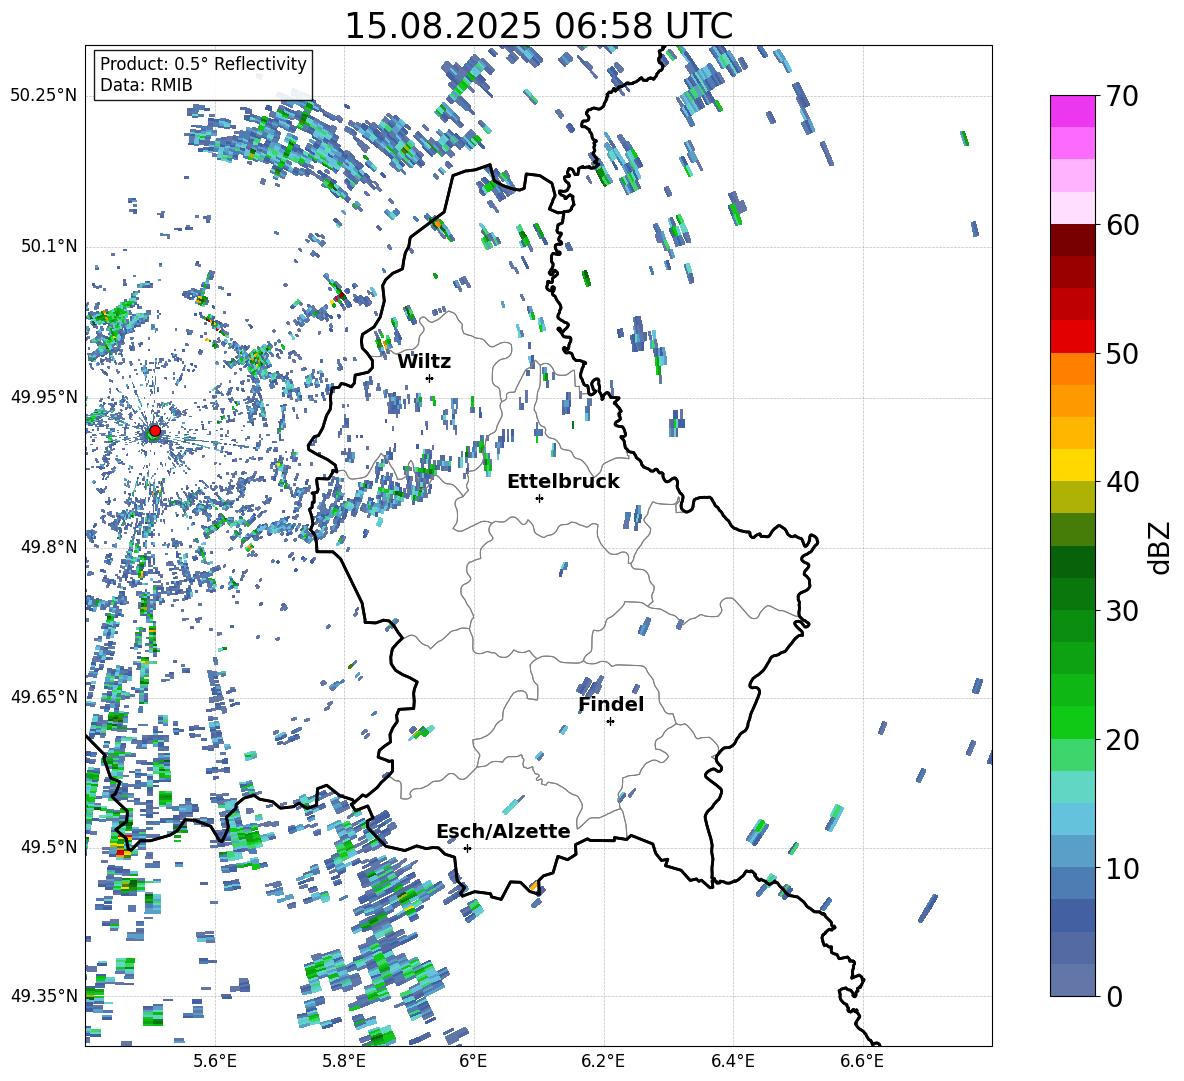Click the 50 value on colorbar

(x=1123, y=354)
